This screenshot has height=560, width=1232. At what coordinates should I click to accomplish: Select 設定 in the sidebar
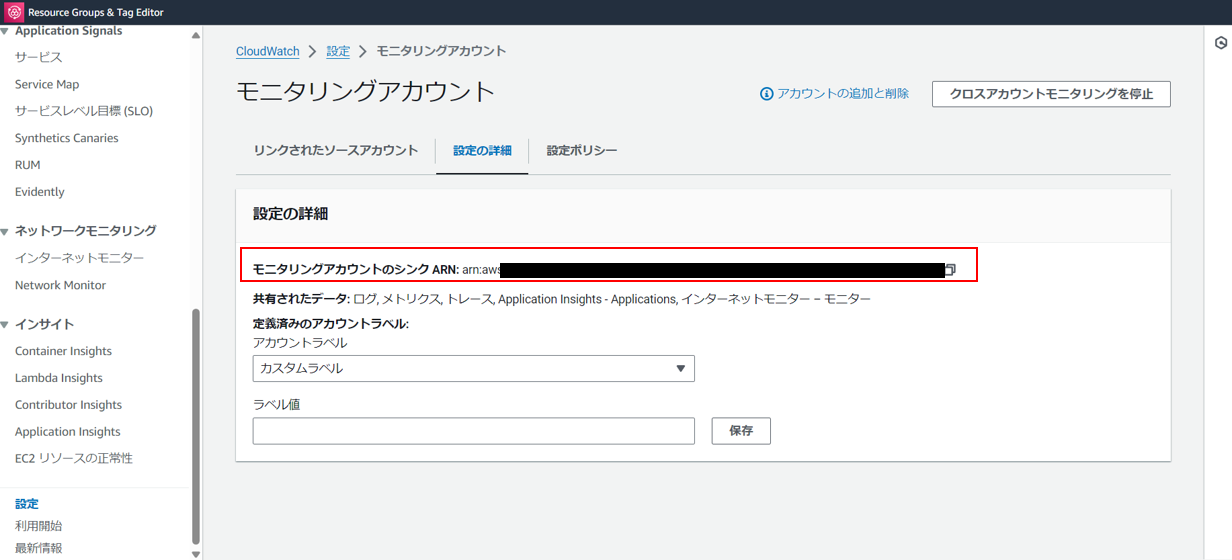pos(27,504)
